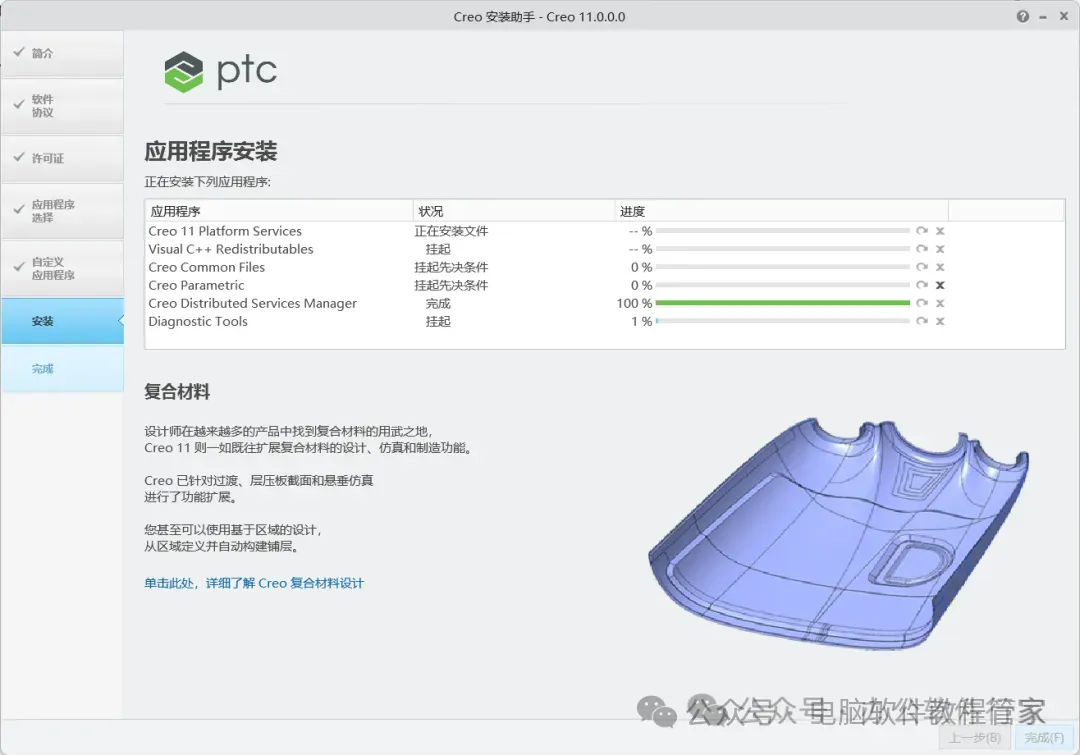Viewport: 1080px width, 755px height.
Task: Select the Creo Common Files row
Action: [x=605, y=267]
